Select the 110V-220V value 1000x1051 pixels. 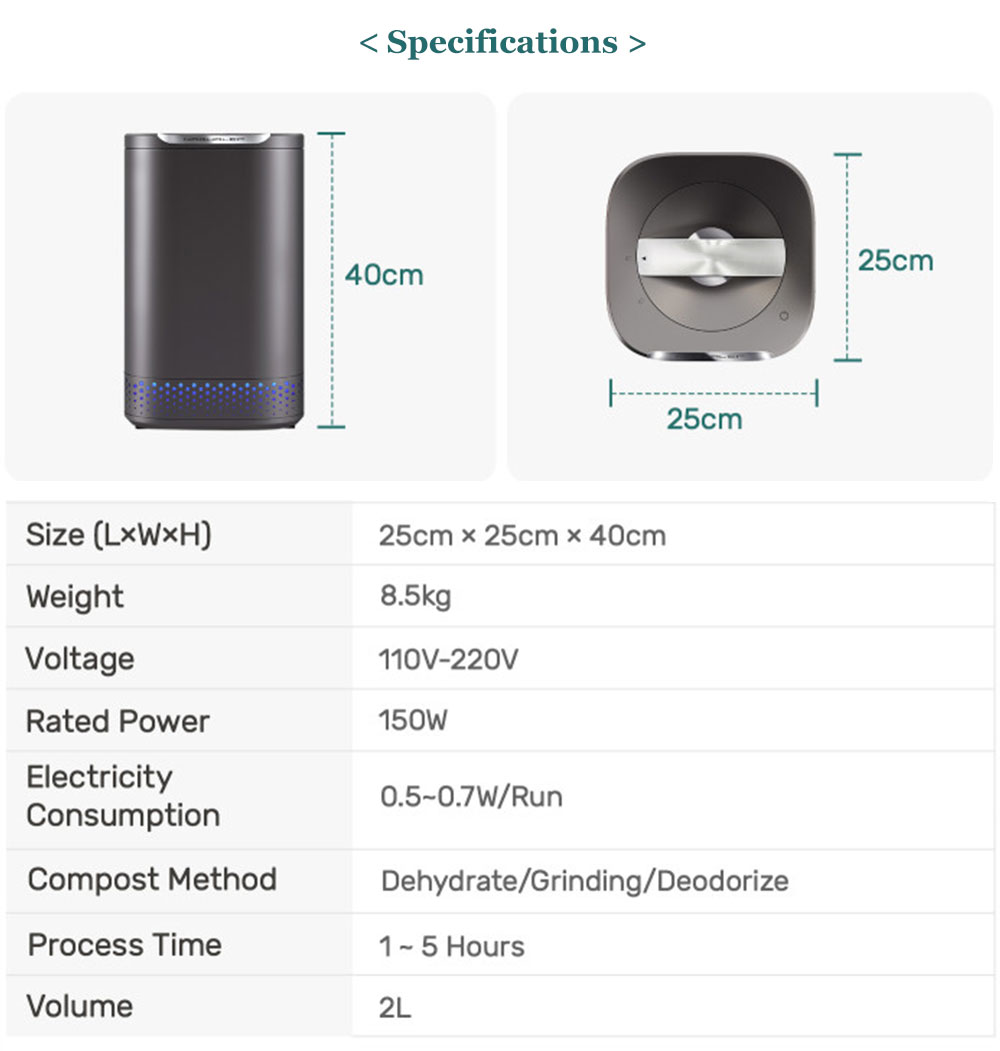(x=448, y=660)
